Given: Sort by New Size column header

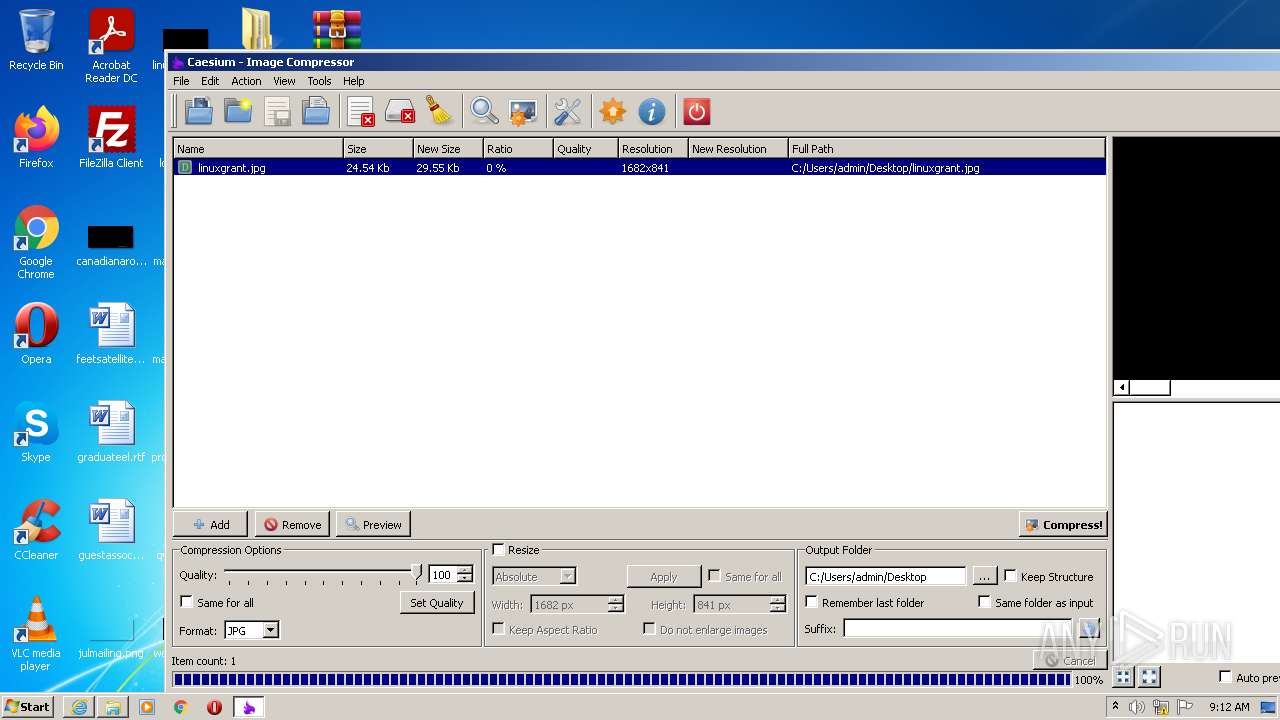Looking at the screenshot, I should [448, 149].
